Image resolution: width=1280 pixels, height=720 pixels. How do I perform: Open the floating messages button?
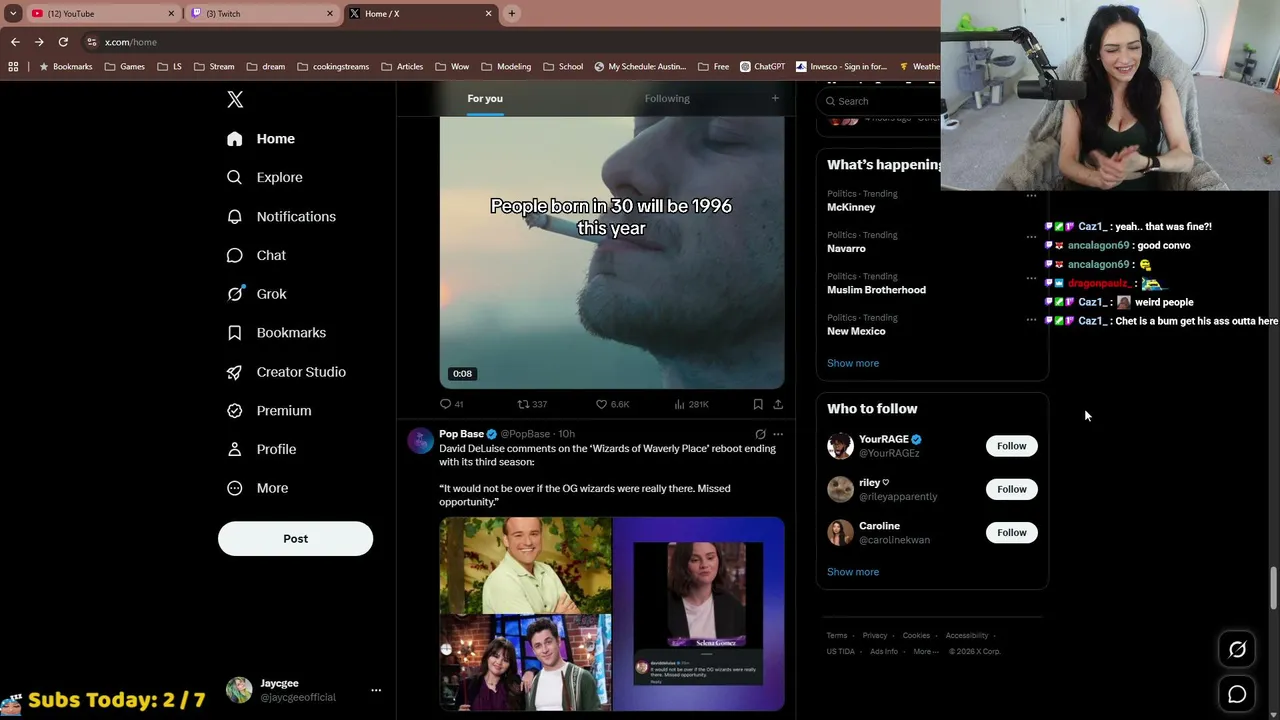coord(1237,694)
